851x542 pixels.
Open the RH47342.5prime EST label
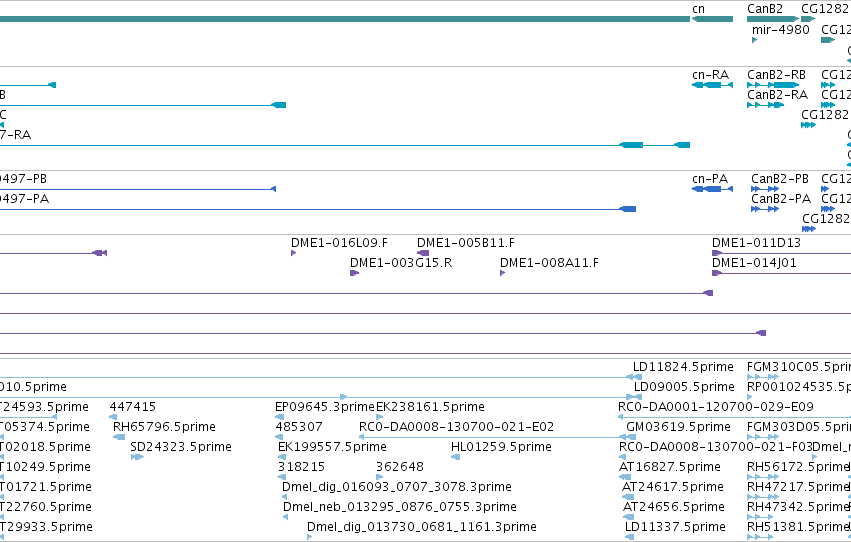(x=798, y=507)
